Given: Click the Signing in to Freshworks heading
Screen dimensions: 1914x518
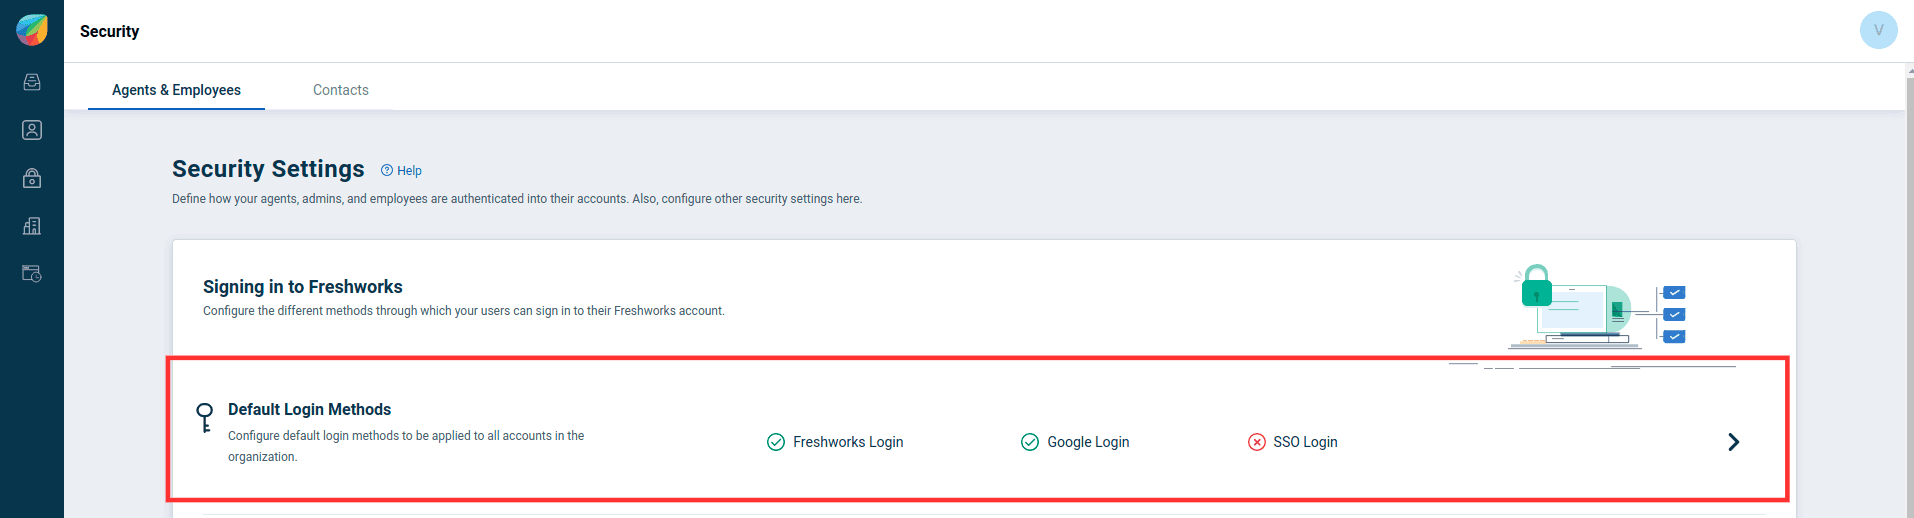Looking at the screenshot, I should [303, 287].
